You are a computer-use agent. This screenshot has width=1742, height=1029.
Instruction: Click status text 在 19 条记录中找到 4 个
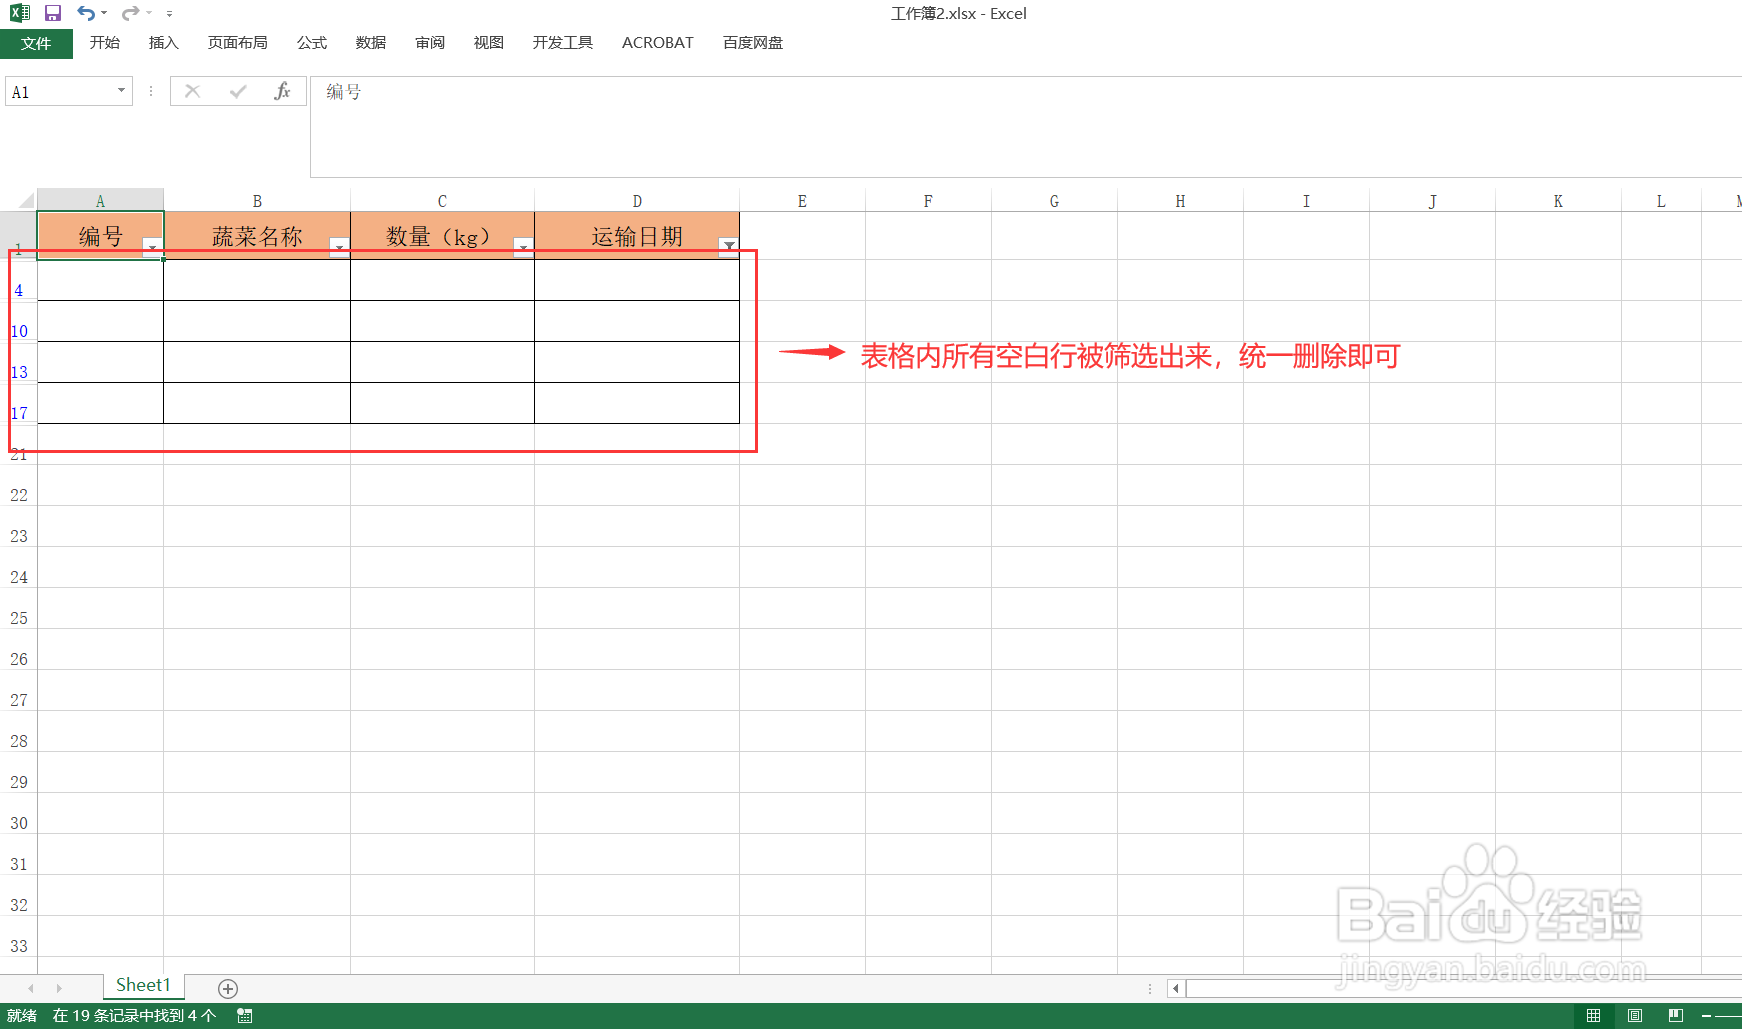(x=134, y=1016)
